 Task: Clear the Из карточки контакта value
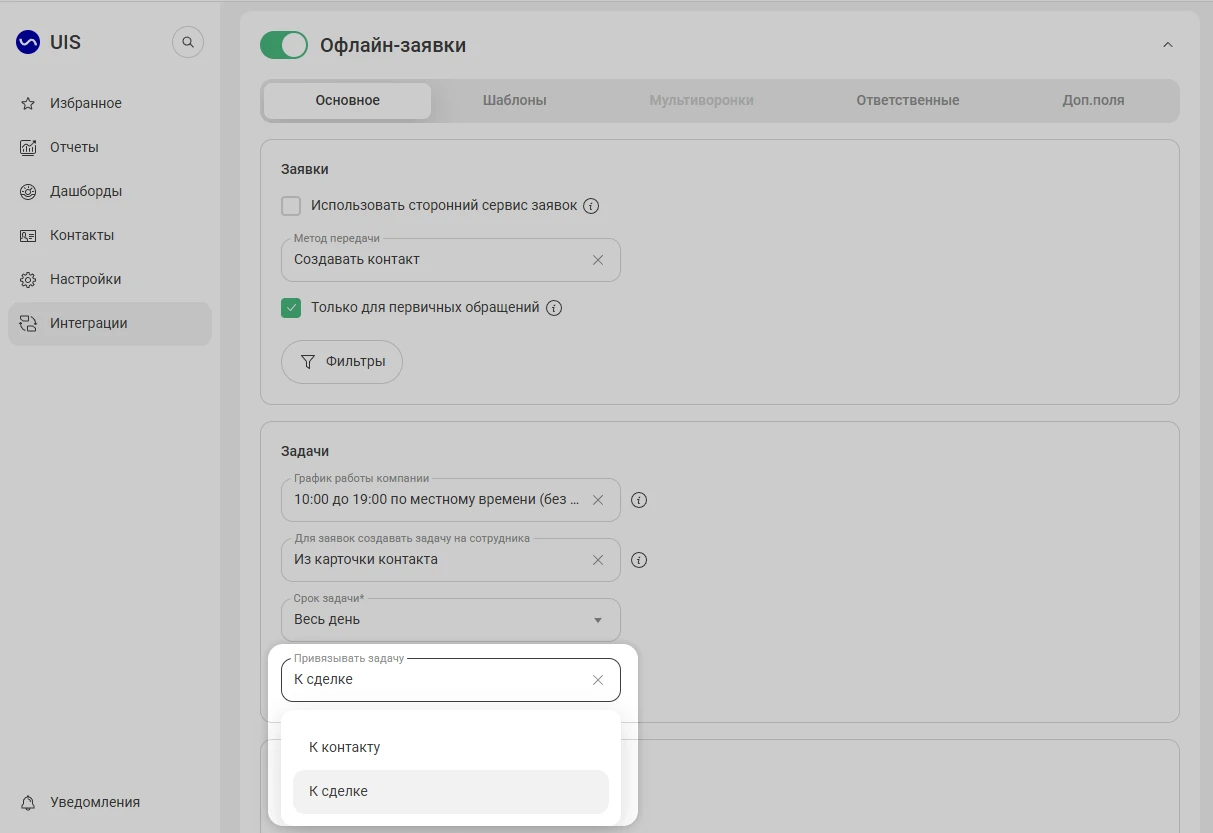[598, 560]
